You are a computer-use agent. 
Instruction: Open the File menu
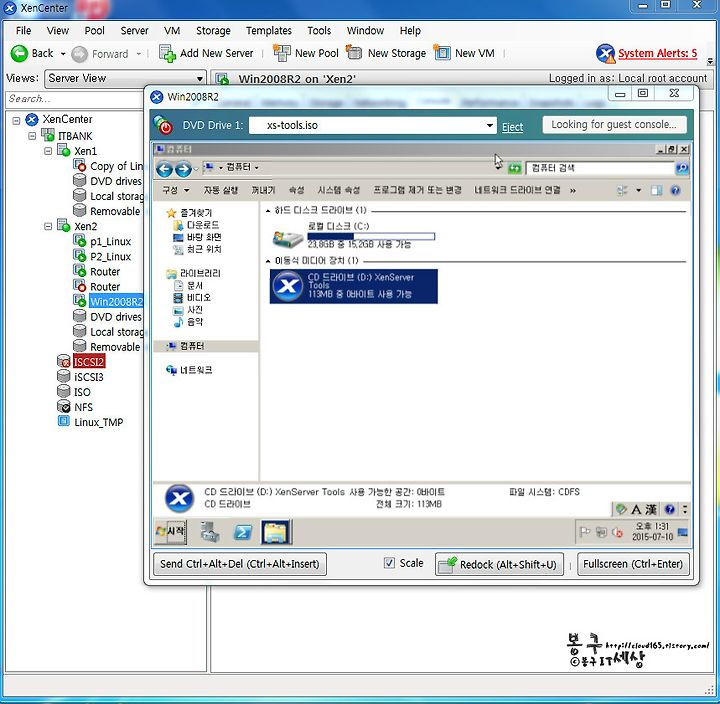click(23, 31)
